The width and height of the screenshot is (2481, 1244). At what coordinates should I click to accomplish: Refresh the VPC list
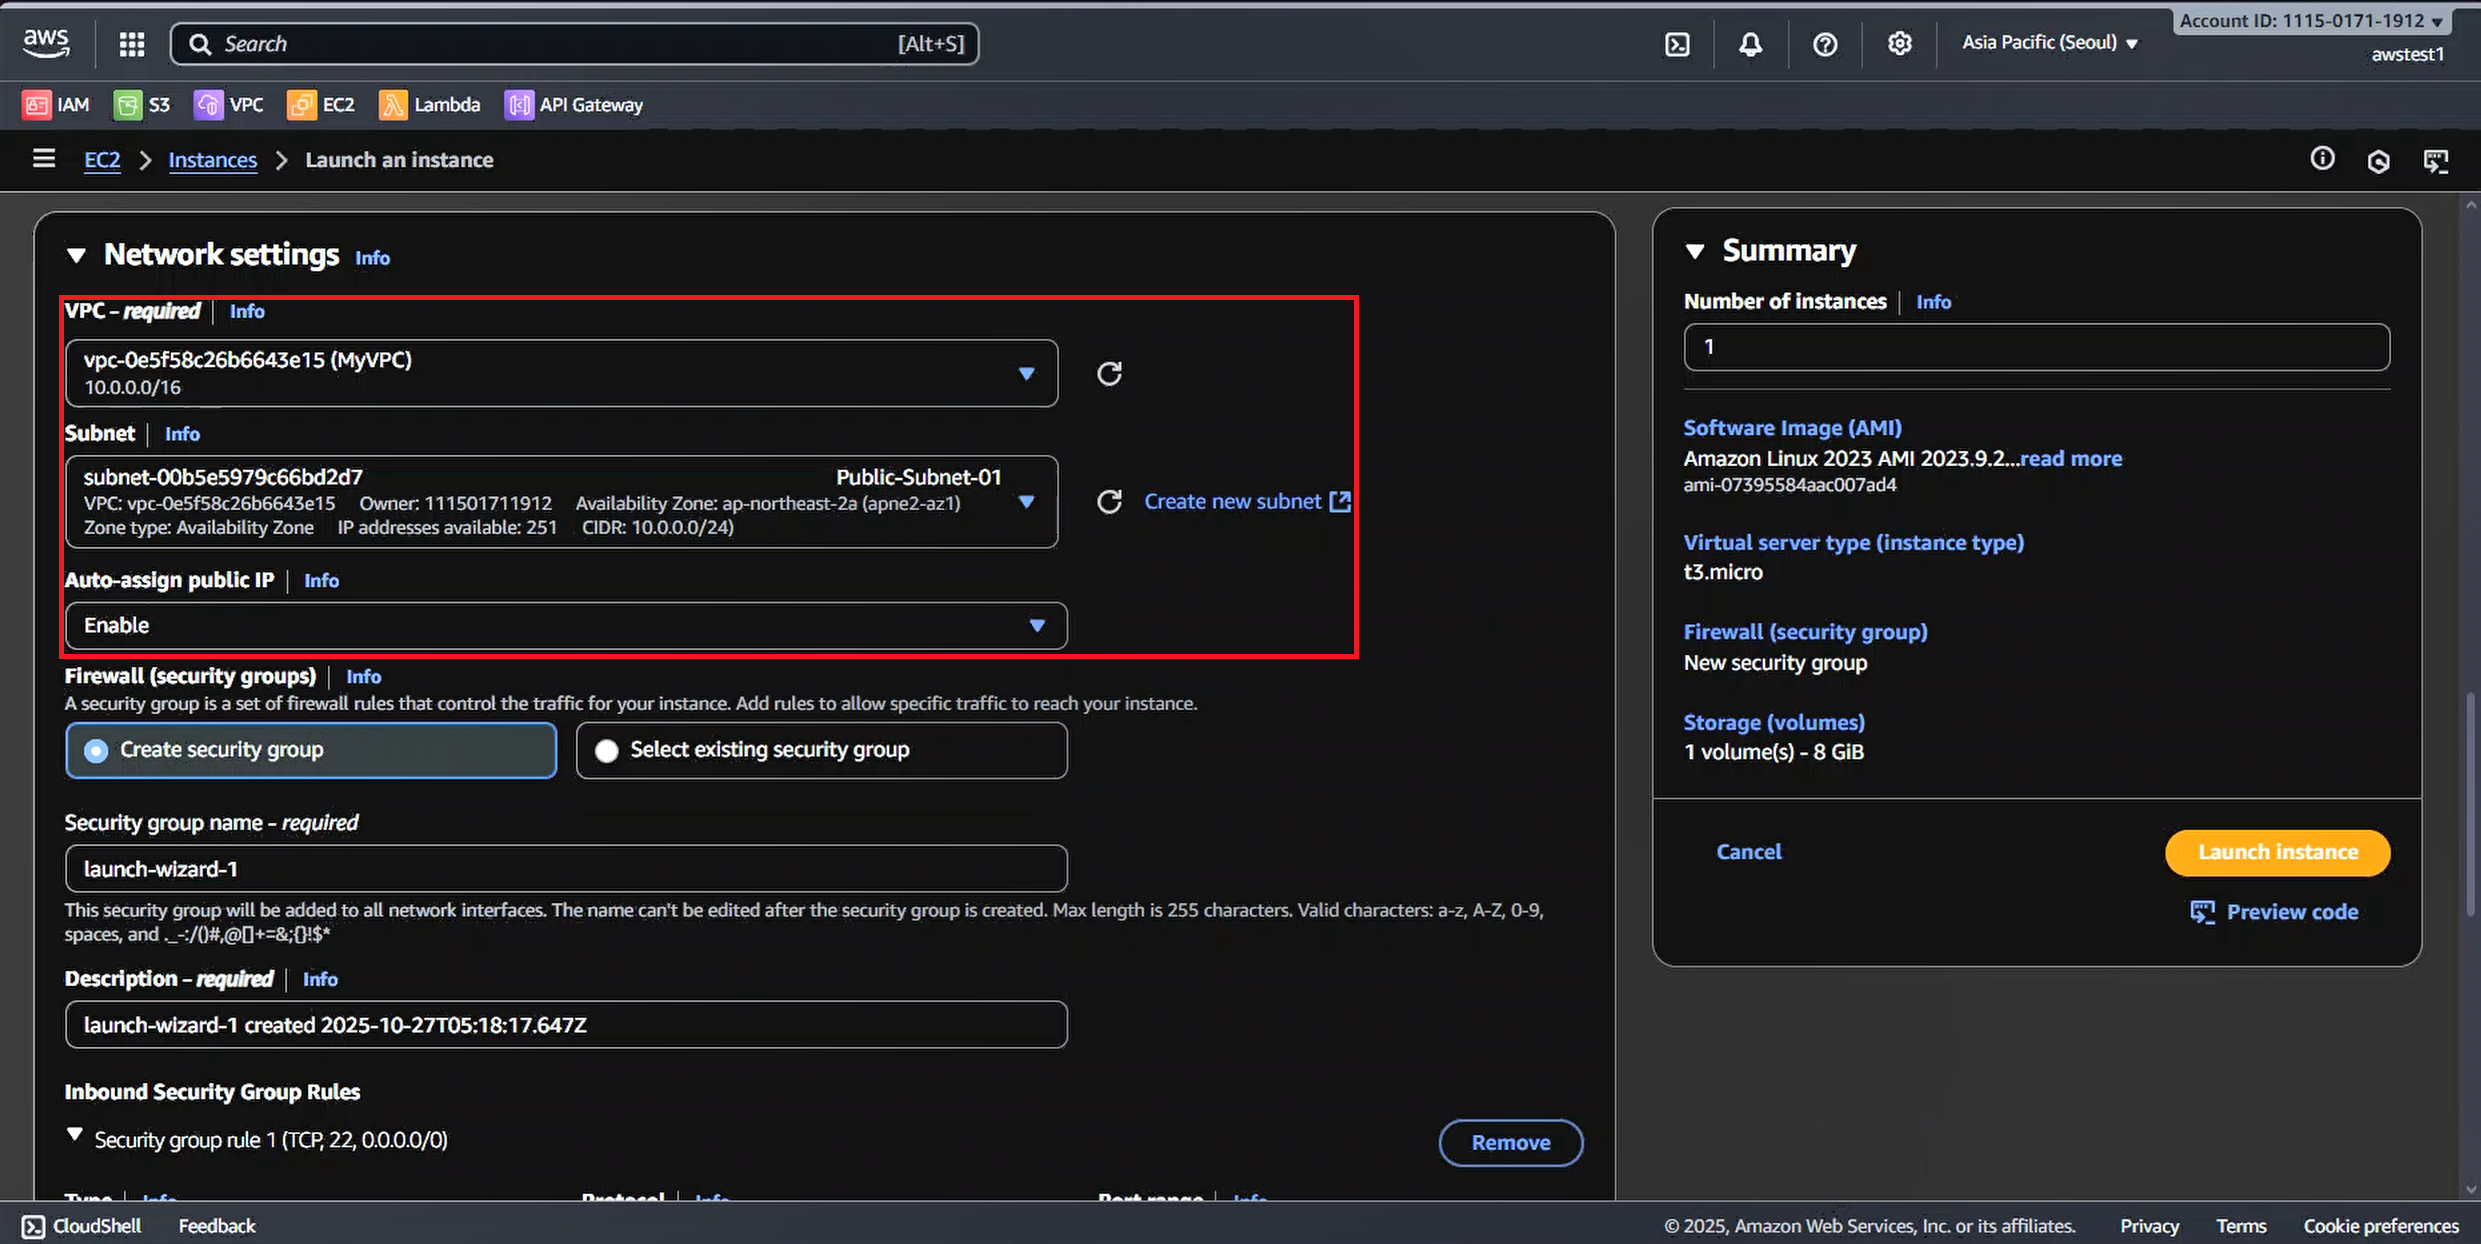1109,373
